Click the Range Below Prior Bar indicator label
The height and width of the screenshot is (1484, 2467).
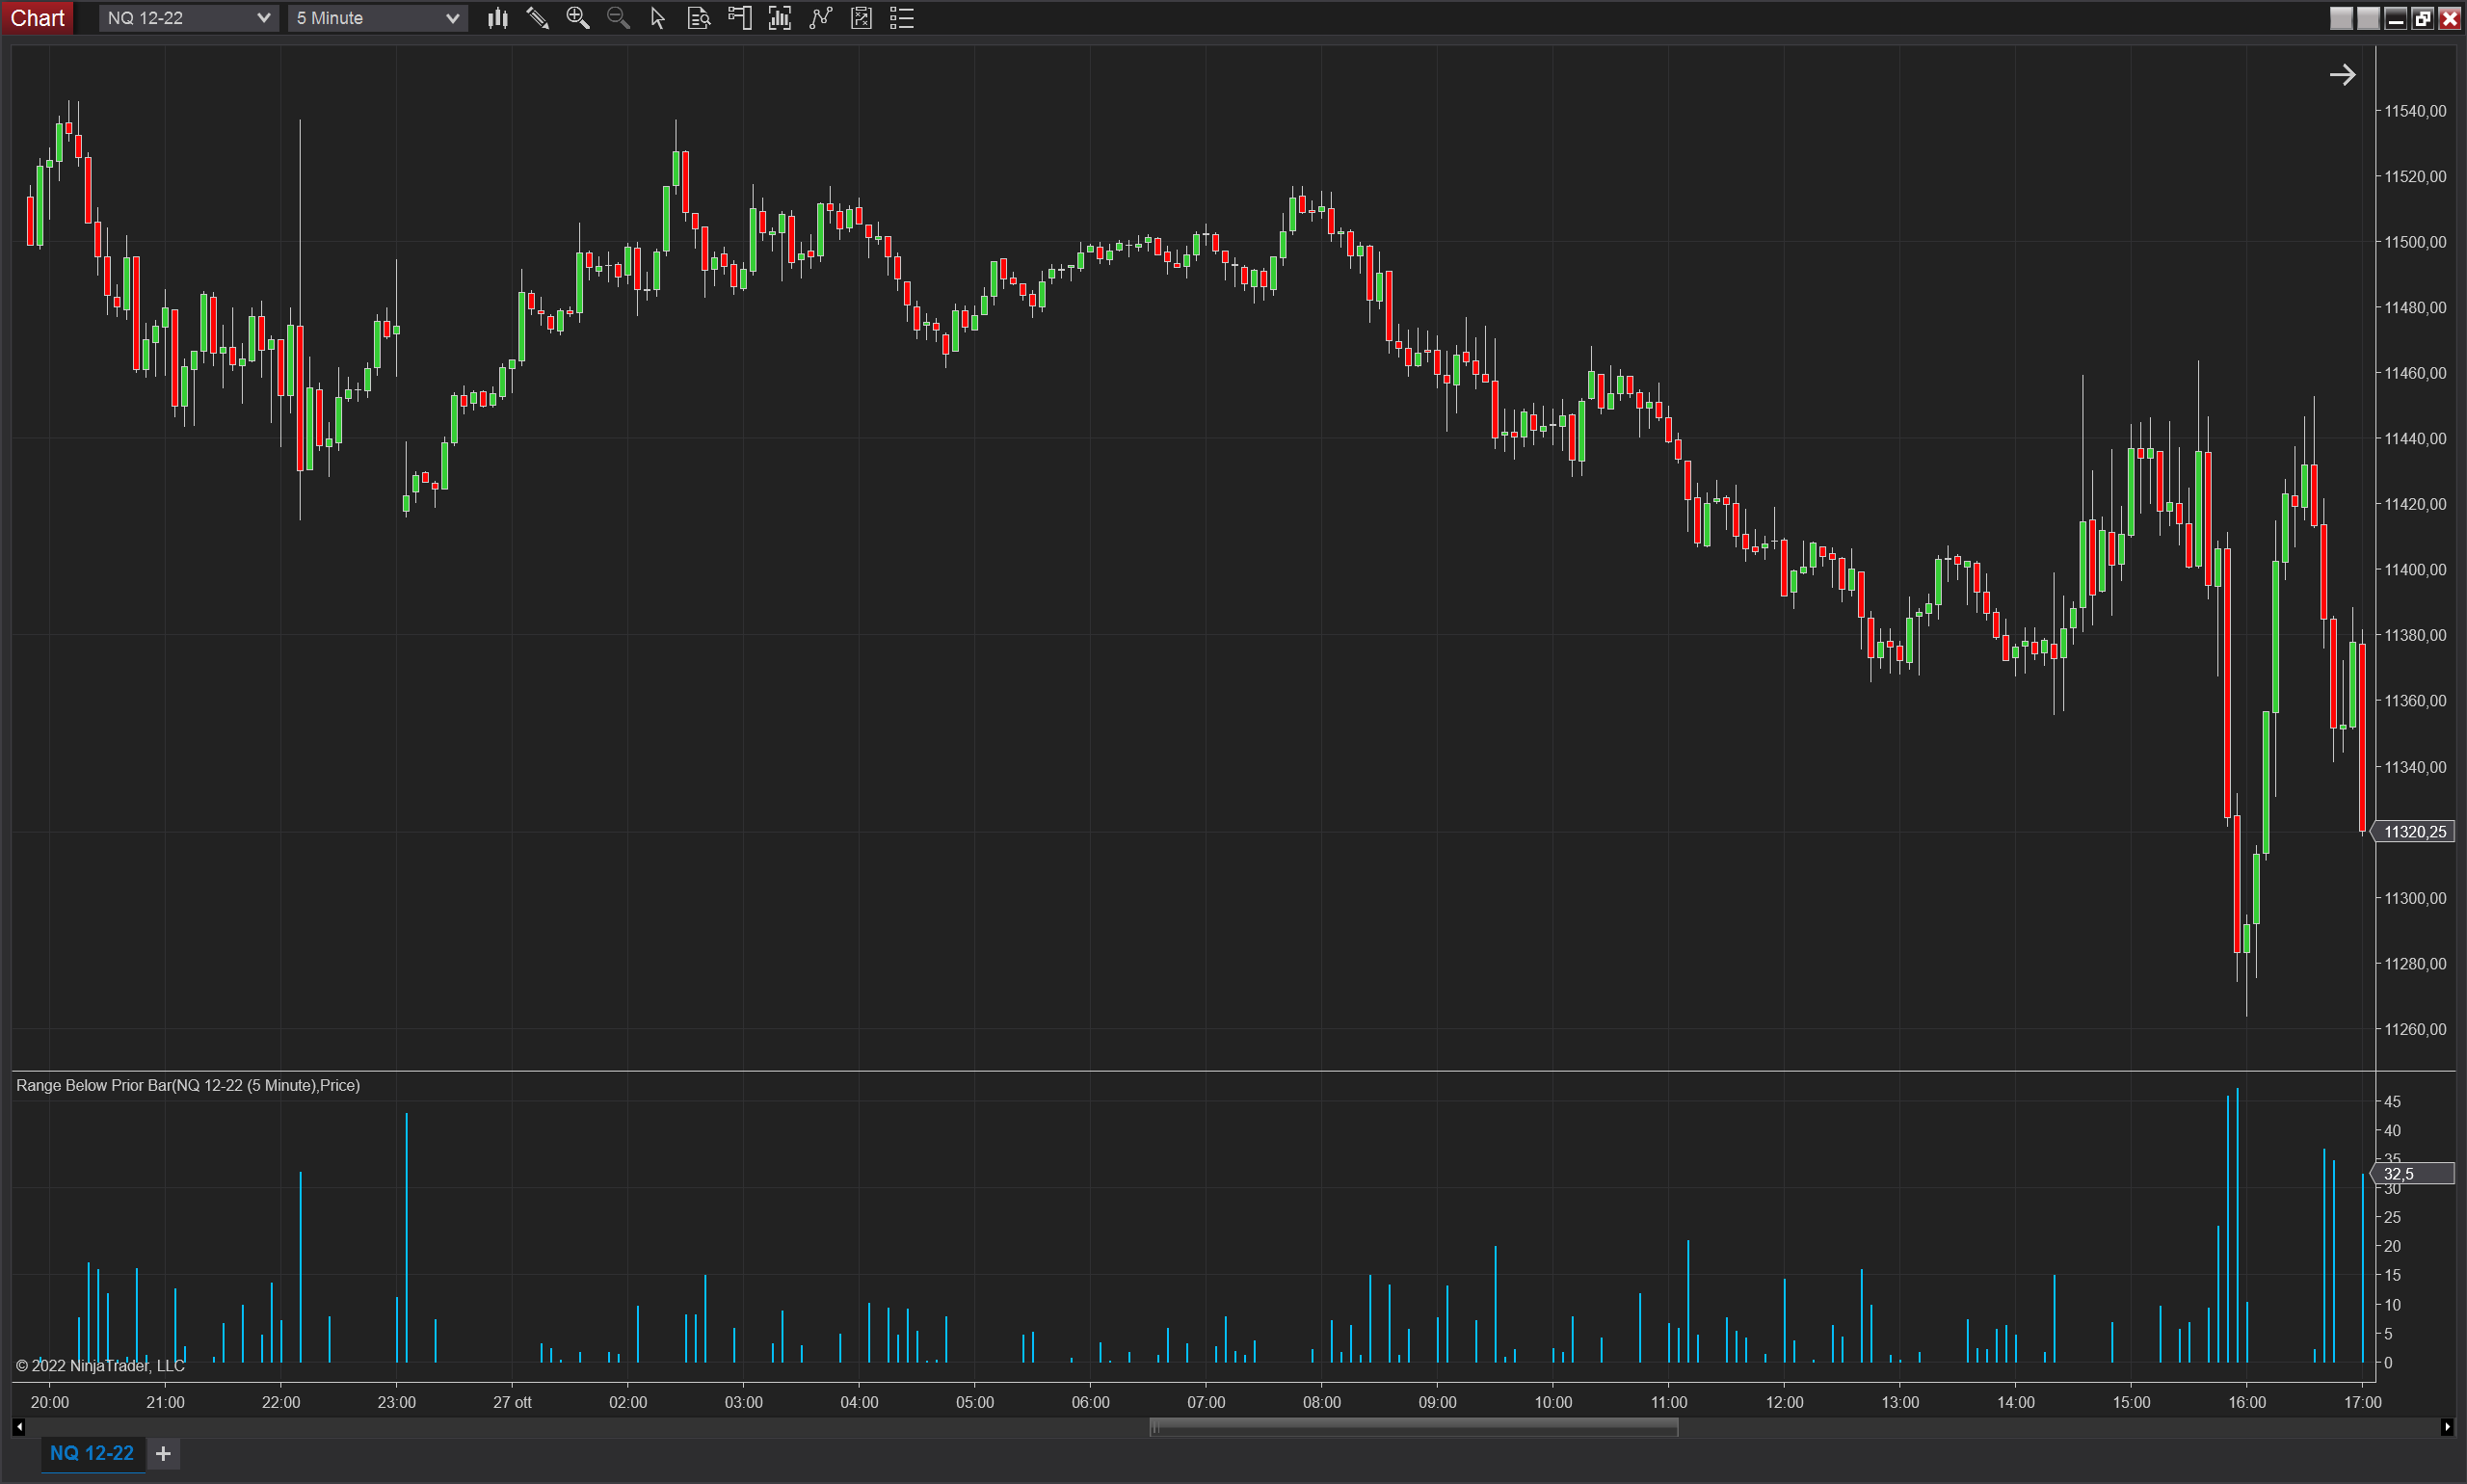coord(188,1086)
